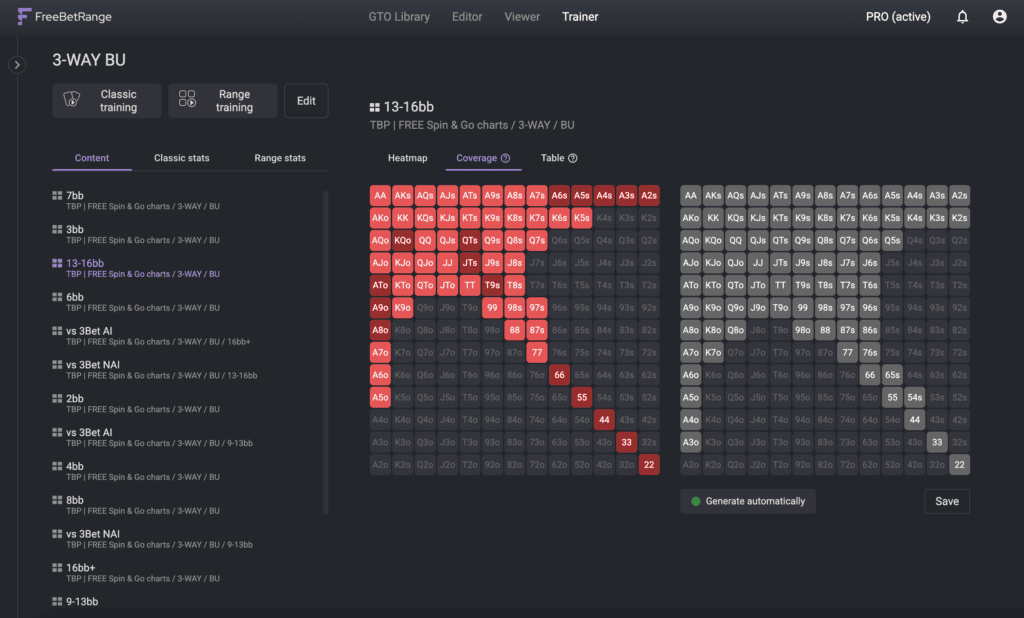
Task: Save the range chart
Action: [x=946, y=501]
